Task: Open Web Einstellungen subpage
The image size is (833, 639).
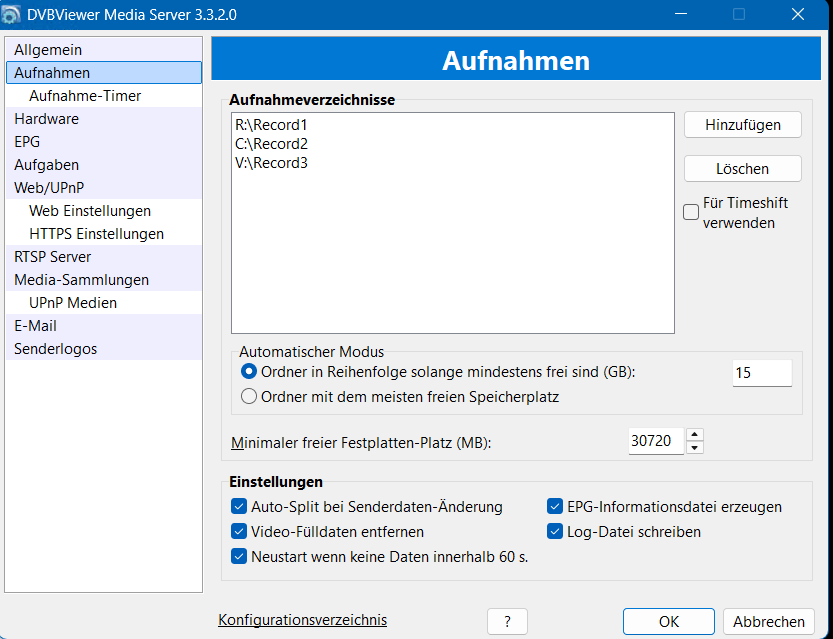Action: (104, 211)
